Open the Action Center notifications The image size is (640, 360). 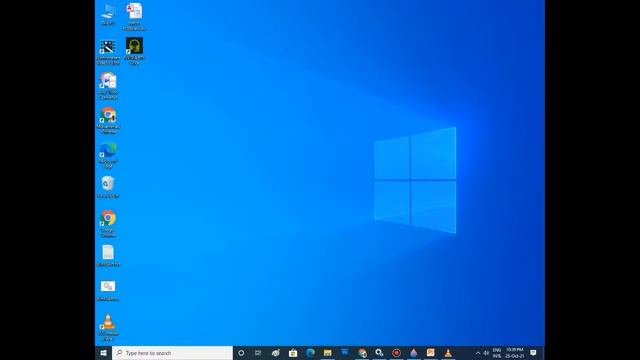click(533, 353)
